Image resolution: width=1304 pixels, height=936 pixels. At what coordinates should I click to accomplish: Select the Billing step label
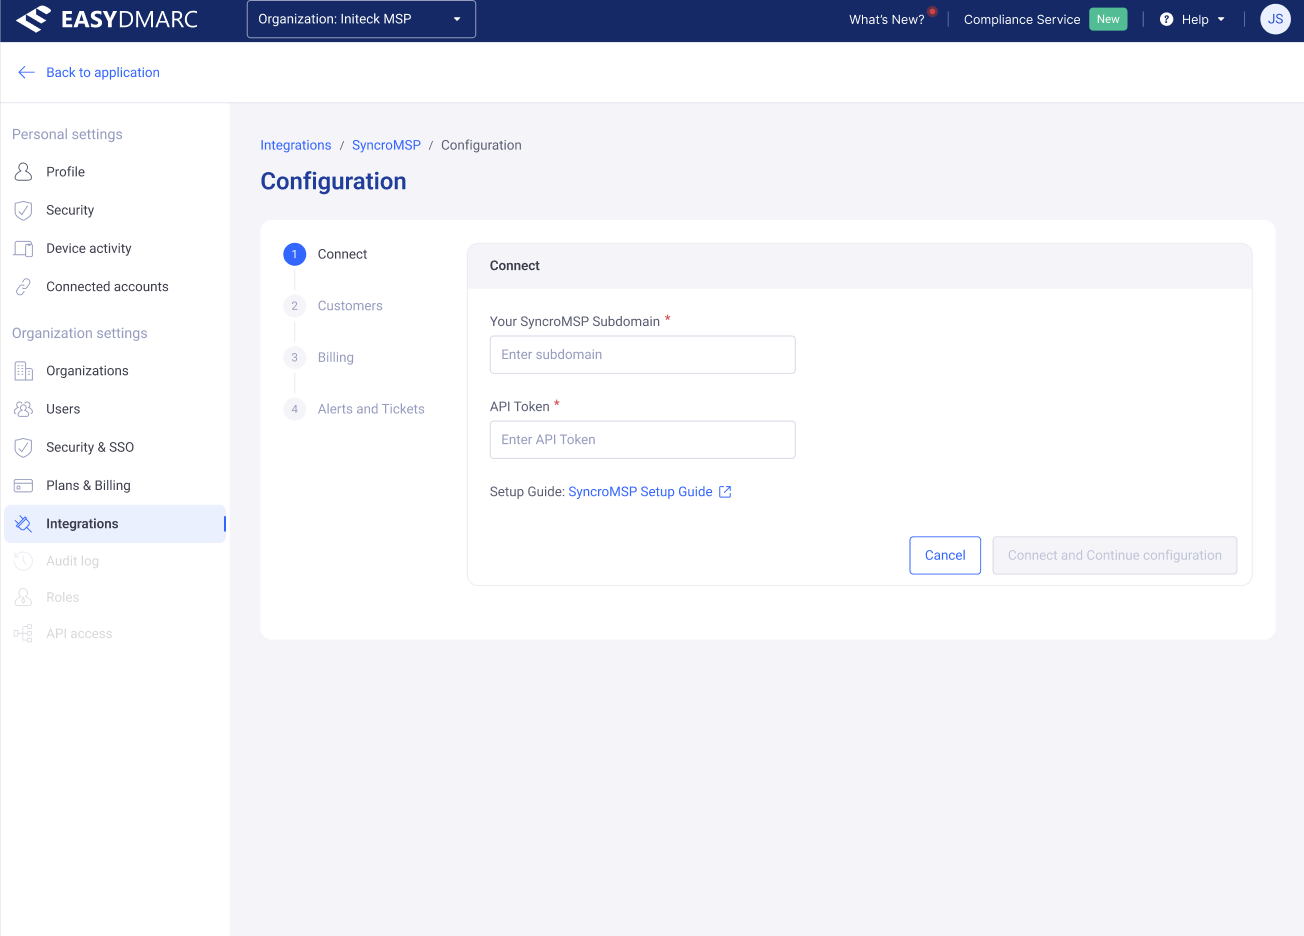click(336, 358)
